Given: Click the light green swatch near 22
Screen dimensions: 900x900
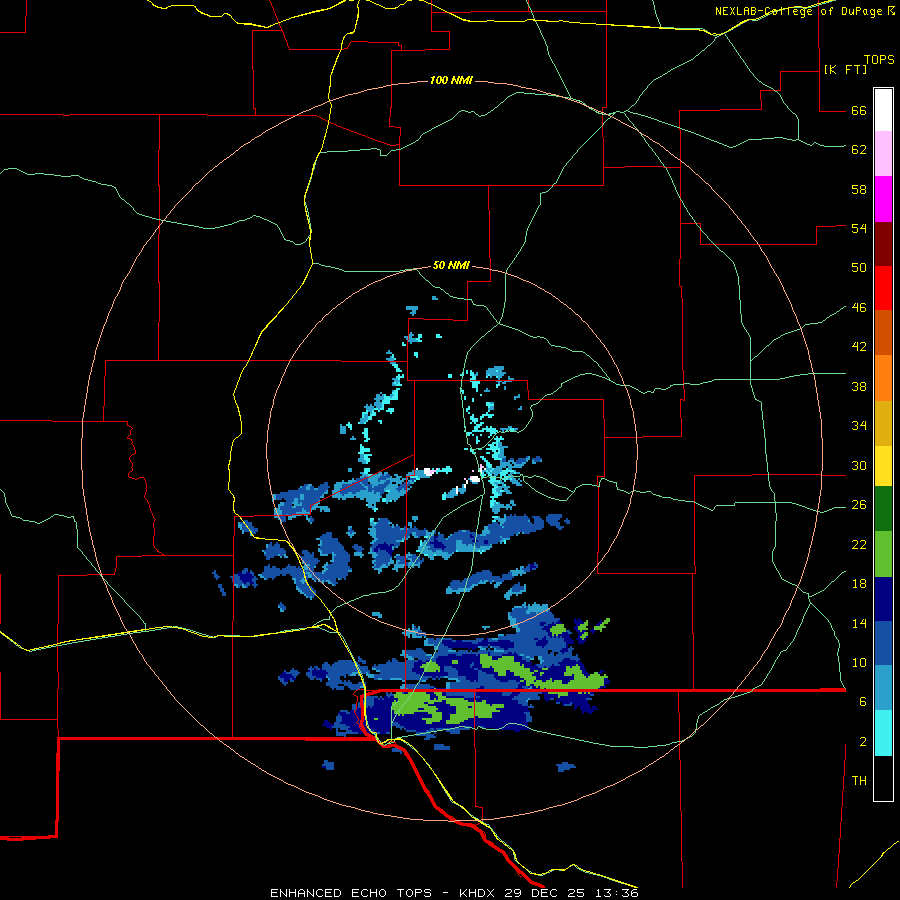Looking at the screenshot, I should click(x=883, y=554).
